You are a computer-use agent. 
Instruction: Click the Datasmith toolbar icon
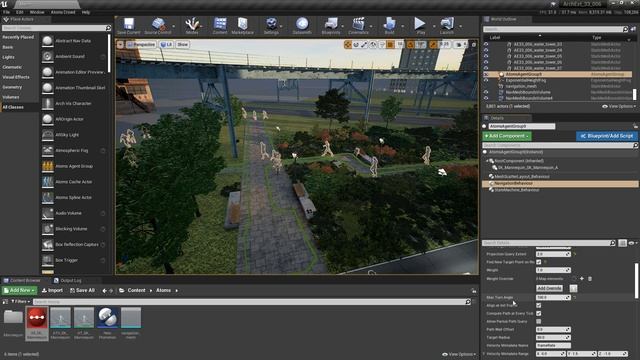tap(302, 26)
